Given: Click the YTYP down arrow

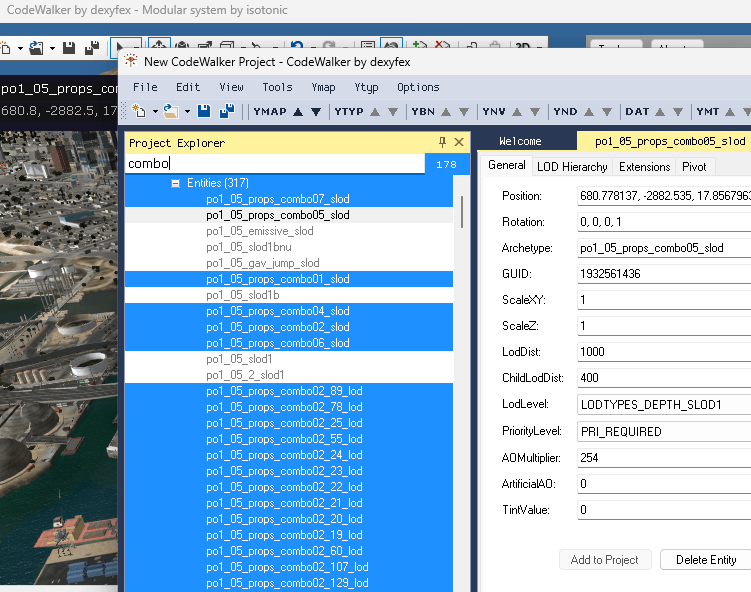Looking at the screenshot, I should (x=393, y=112).
